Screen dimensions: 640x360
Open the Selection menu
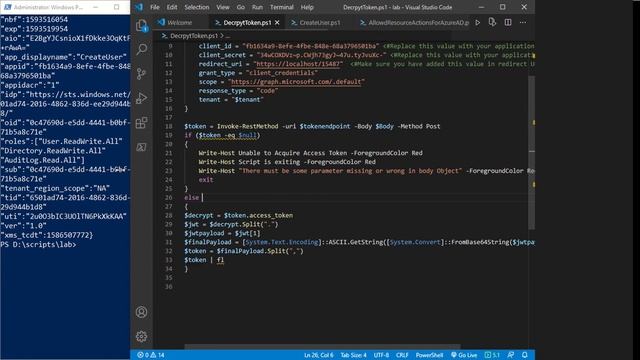[196, 7]
